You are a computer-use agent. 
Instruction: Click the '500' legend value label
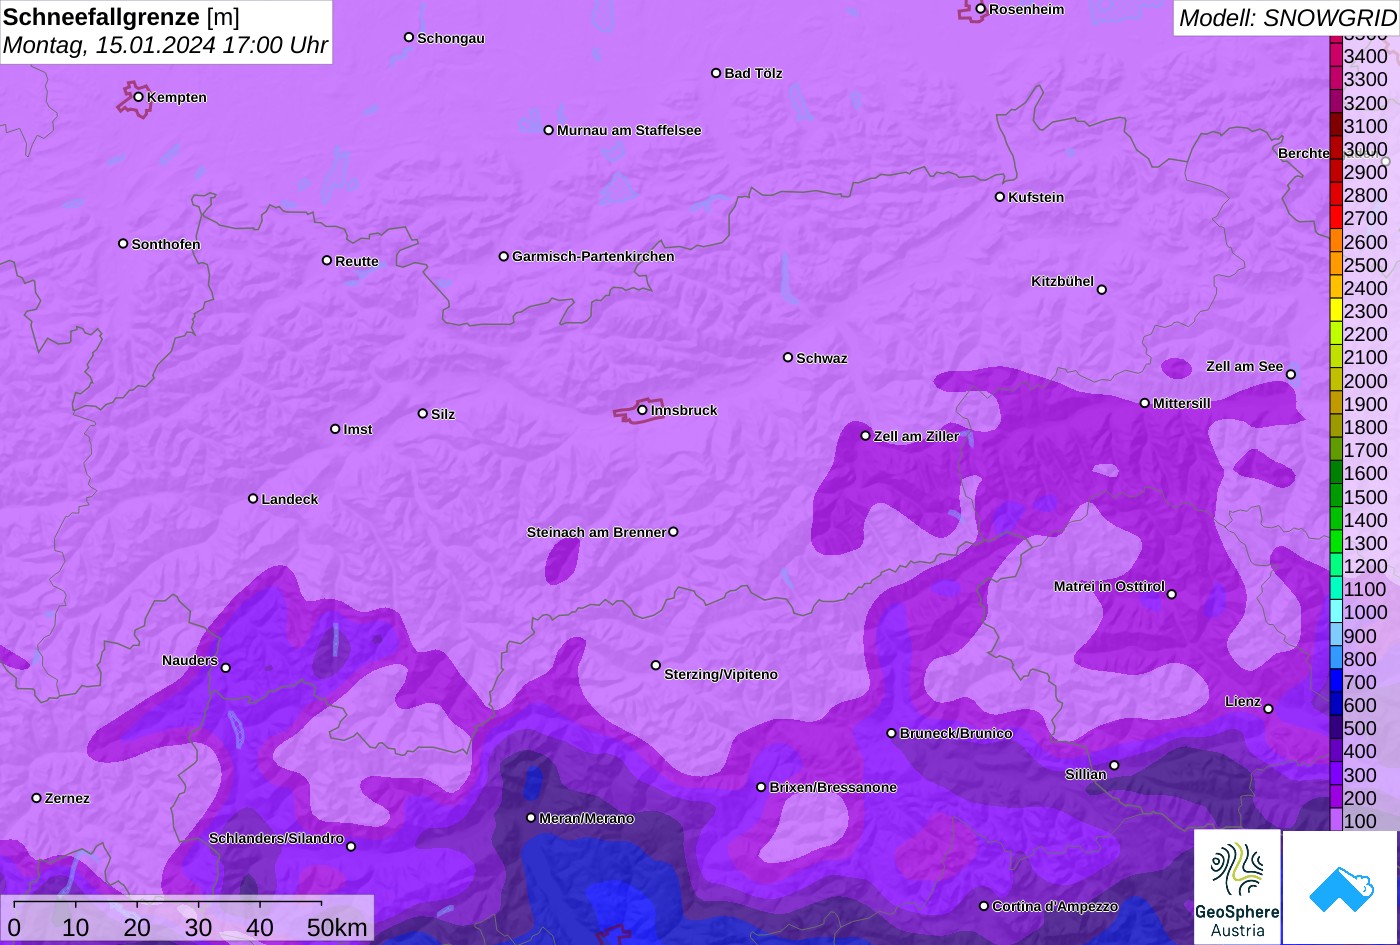tap(1360, 728)
